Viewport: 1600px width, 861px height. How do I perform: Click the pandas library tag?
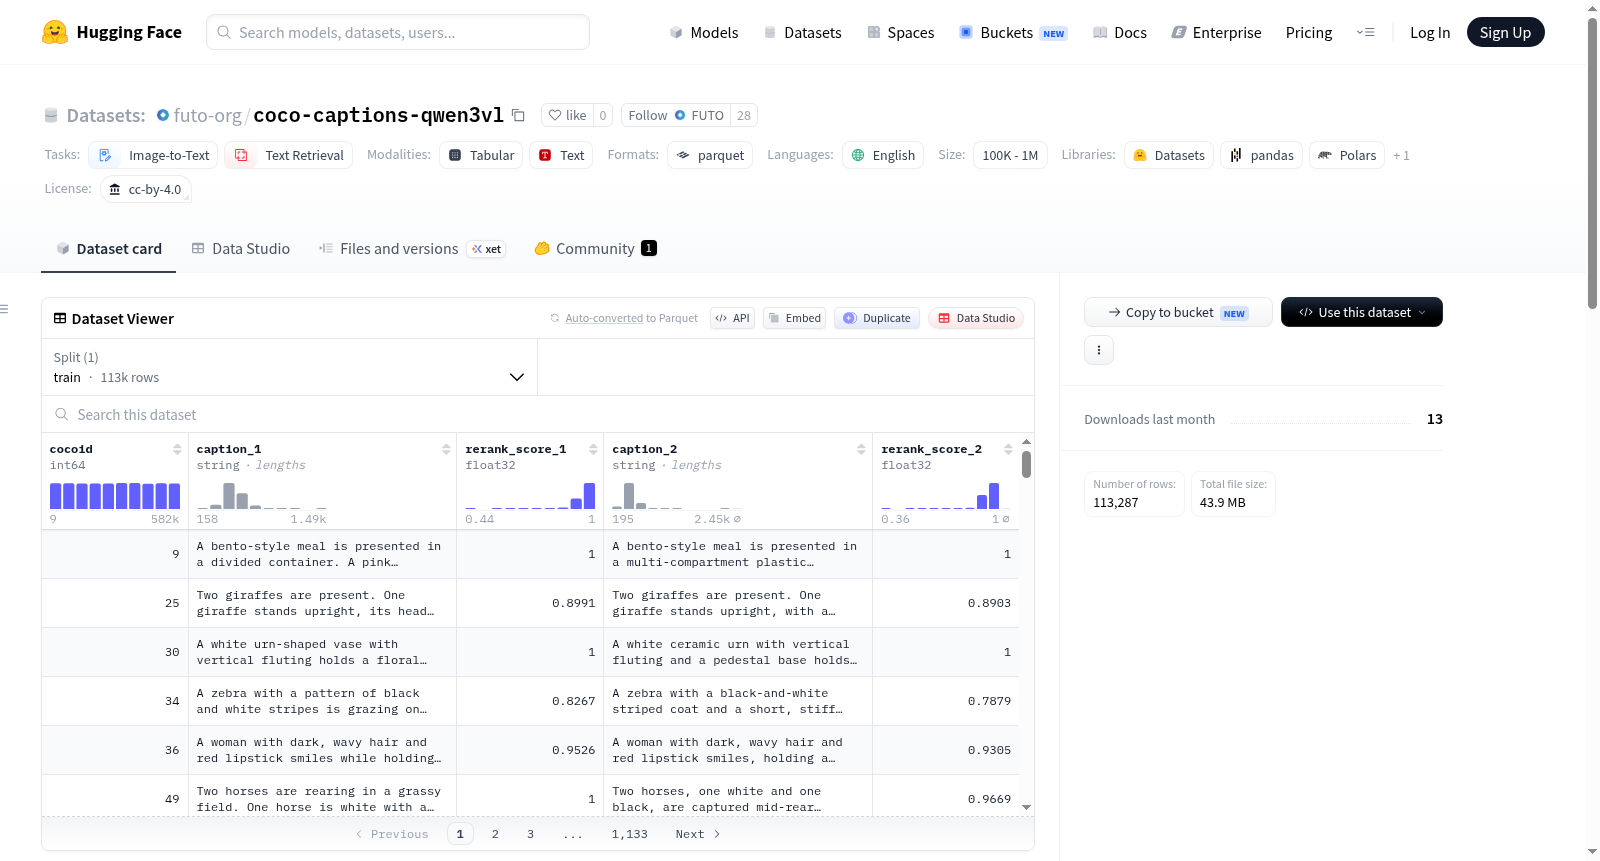point(1262,155)
